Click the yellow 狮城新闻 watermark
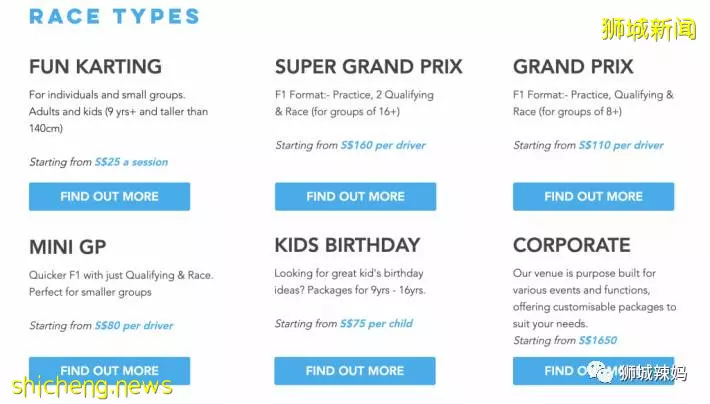710x404 pixels. click(649, 29)
